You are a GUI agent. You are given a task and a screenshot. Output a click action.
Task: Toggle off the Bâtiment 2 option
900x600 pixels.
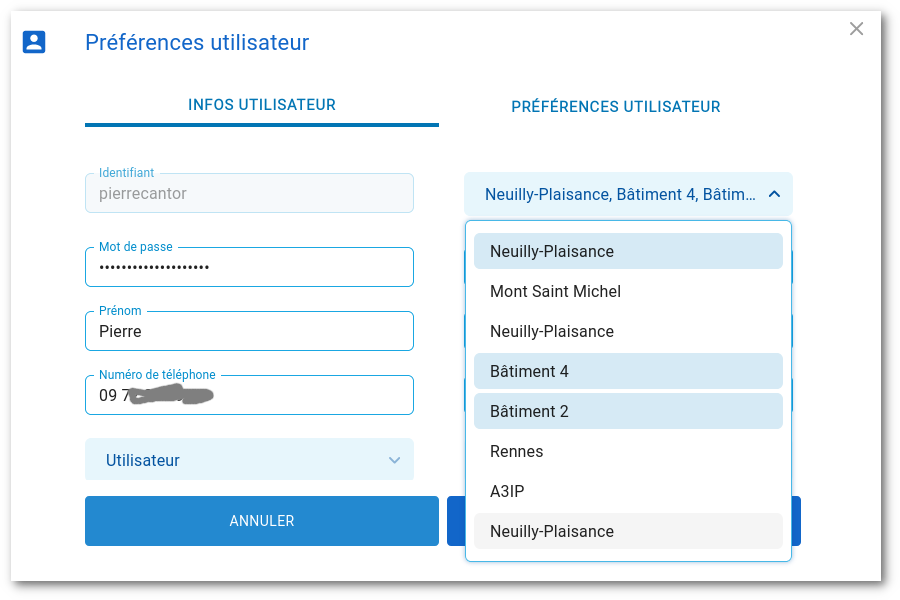pyautogui.click(x=628, y=411)
